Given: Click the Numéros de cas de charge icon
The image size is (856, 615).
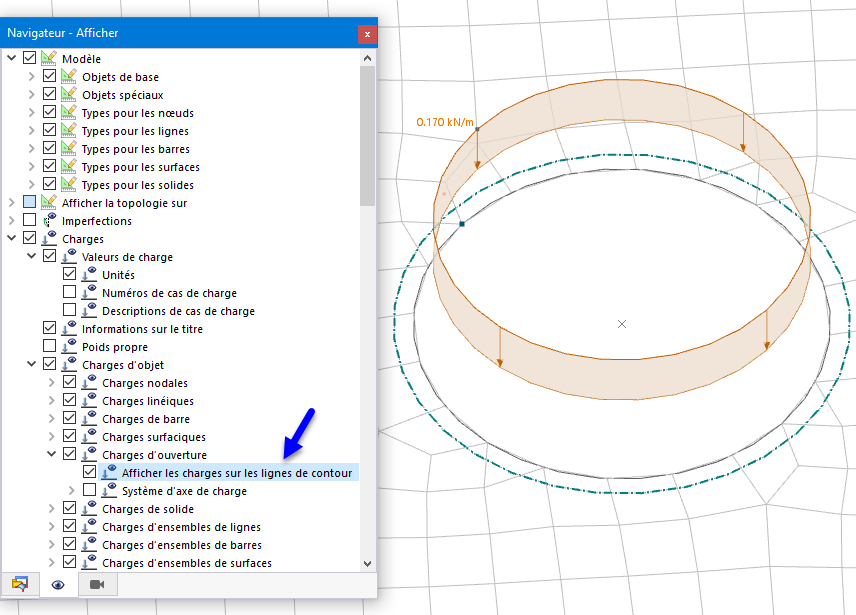Looking at the screenshot, I should coord(89,292).
